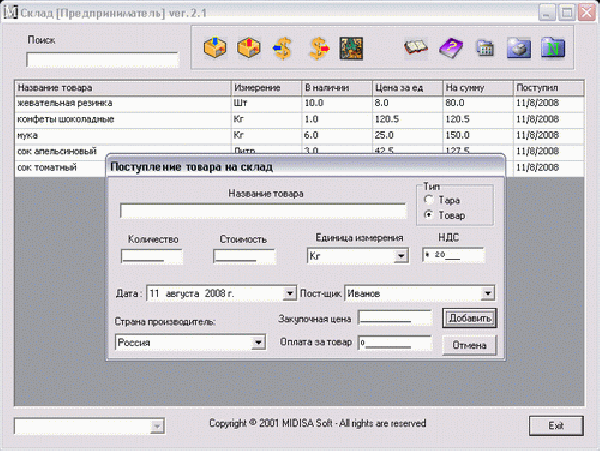600x451 pixels.
Task: Click the Поиск search field
Action: pos(102,60)
